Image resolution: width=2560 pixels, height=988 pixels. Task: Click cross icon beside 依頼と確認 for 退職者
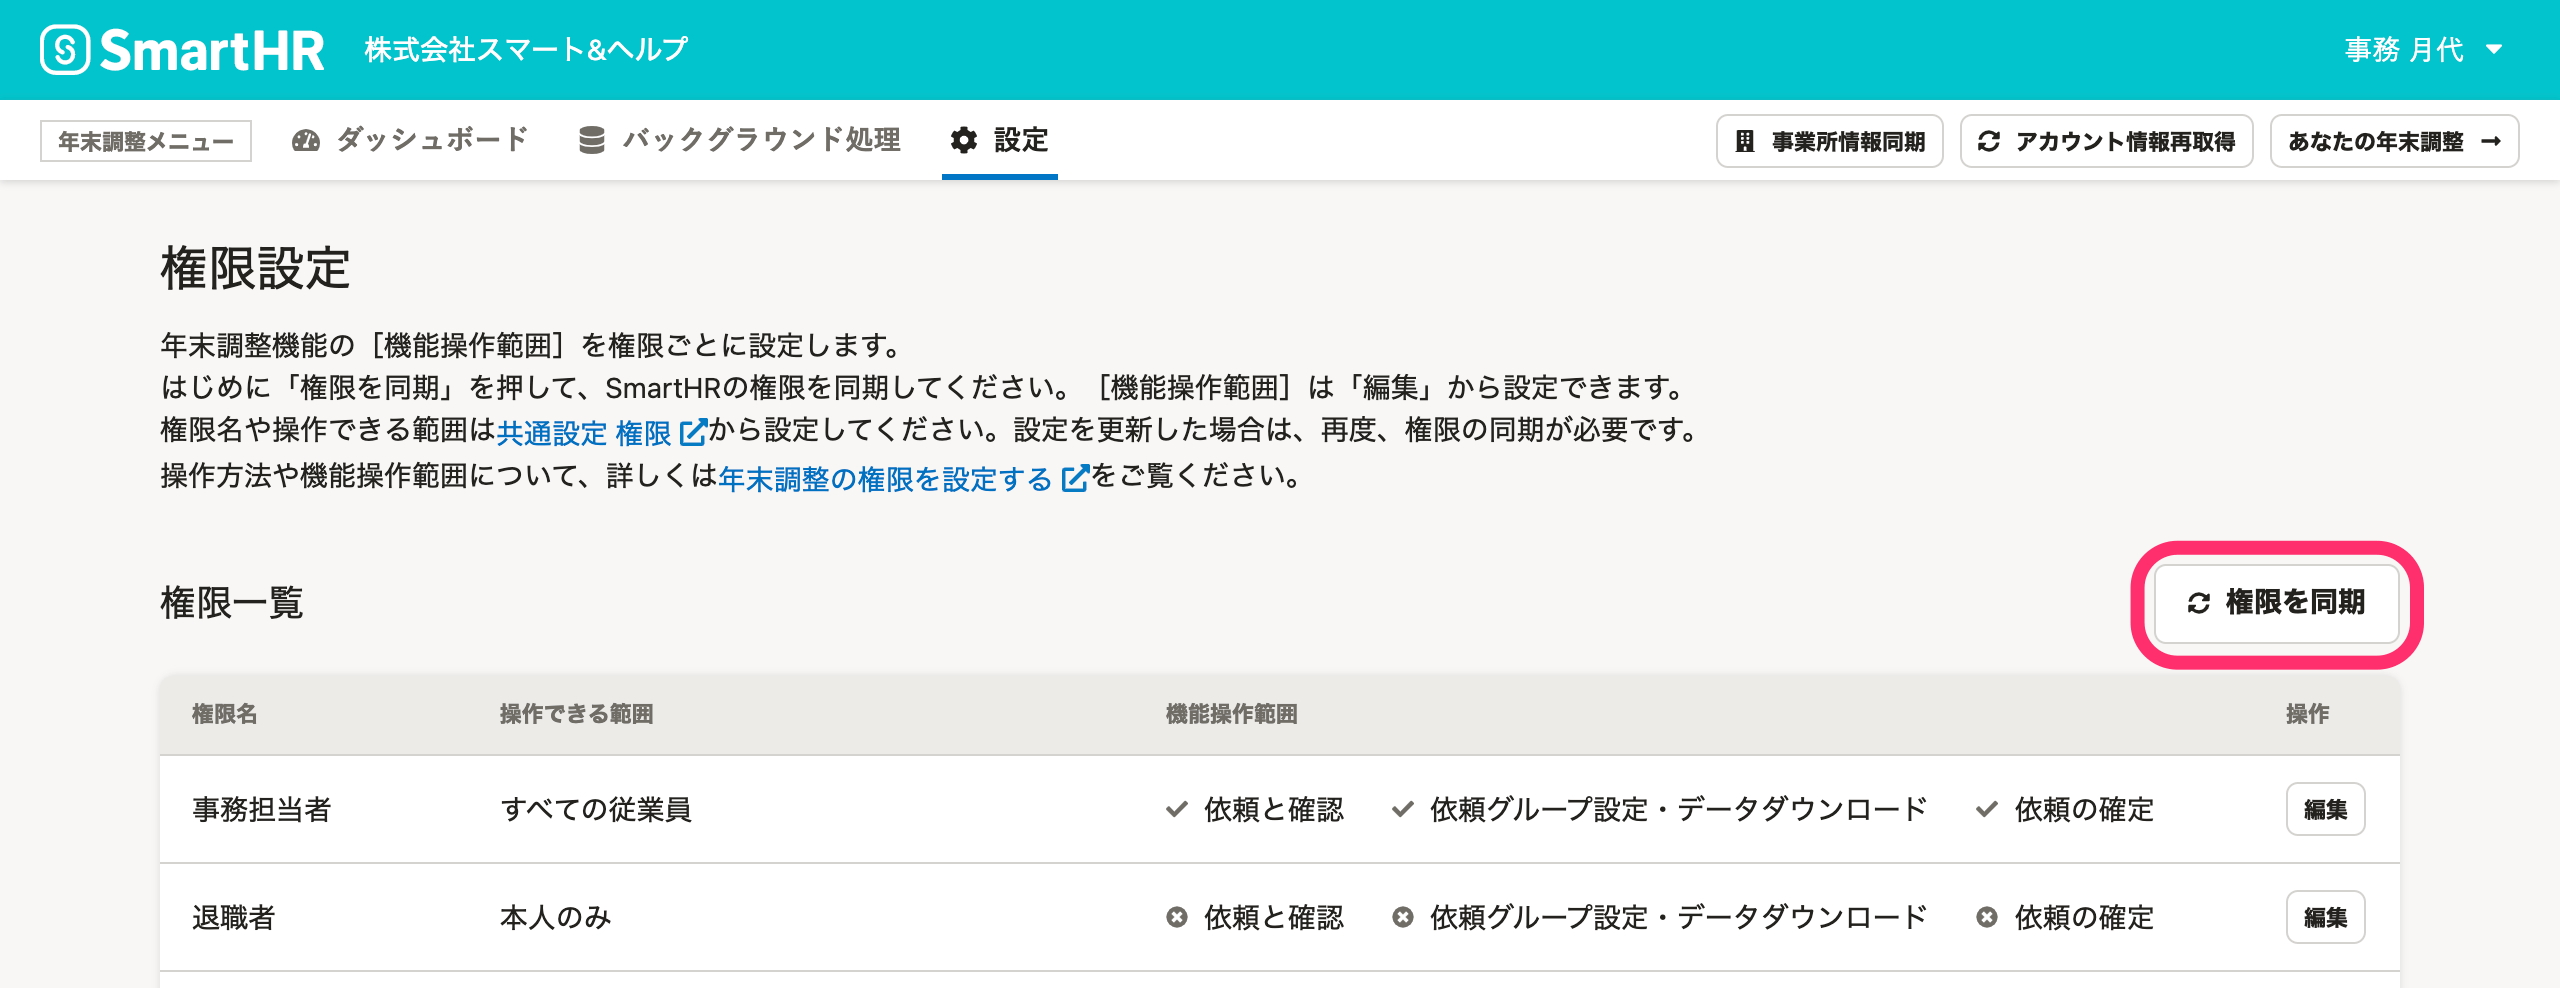tap(1177, 917)
